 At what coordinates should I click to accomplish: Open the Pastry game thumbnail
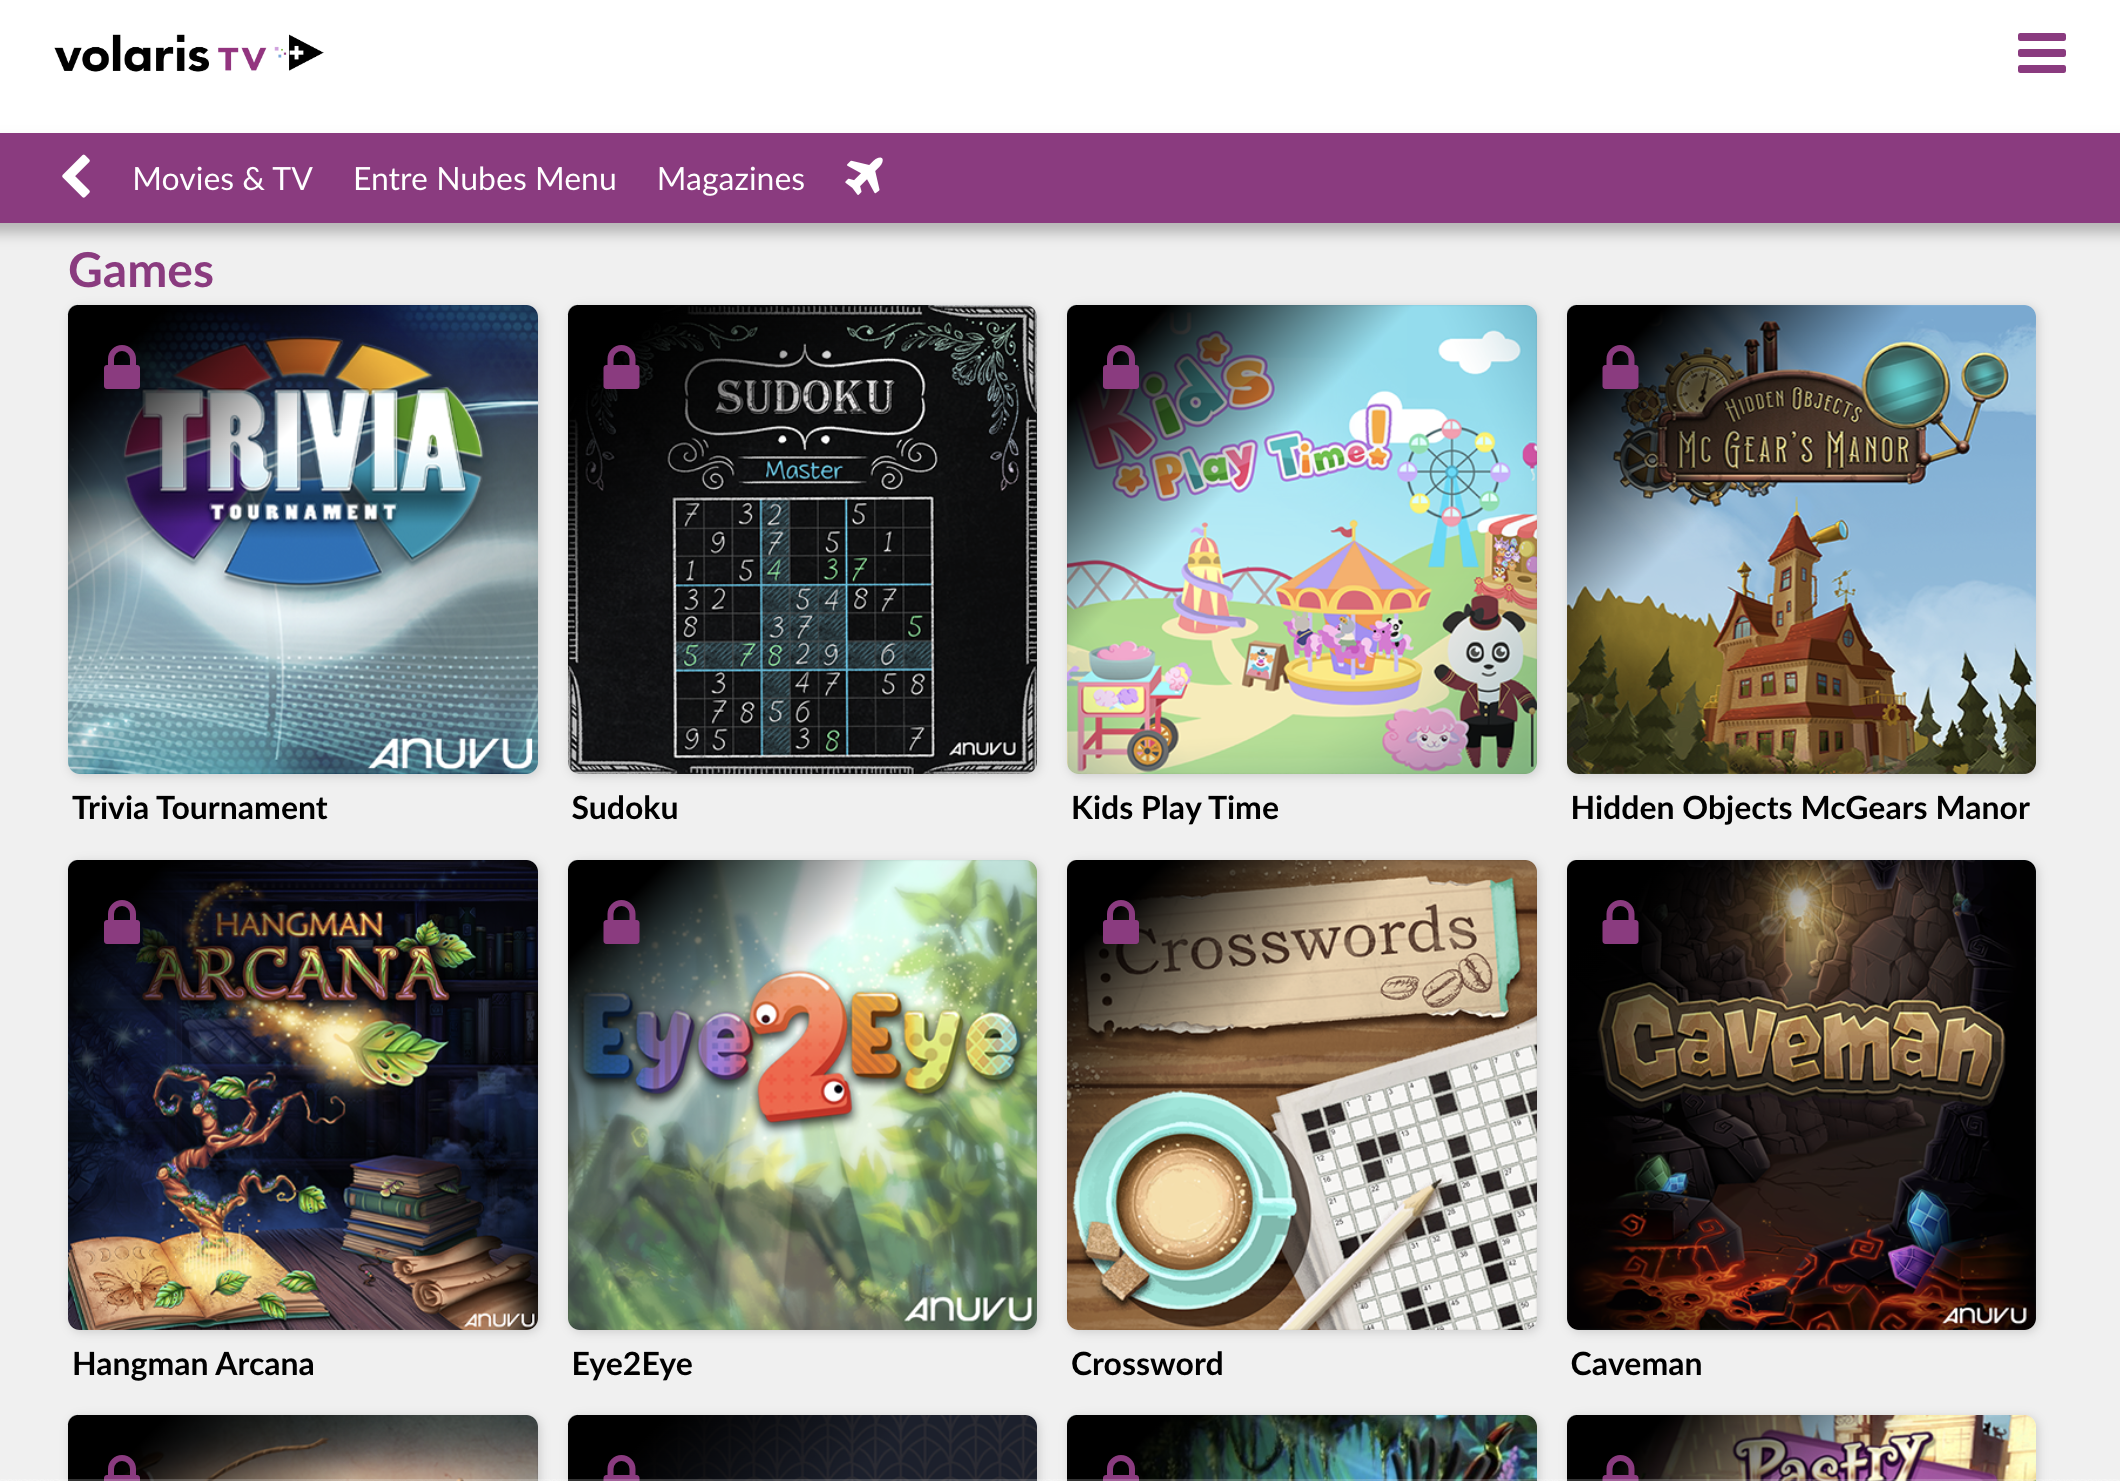(1801, 1448)
